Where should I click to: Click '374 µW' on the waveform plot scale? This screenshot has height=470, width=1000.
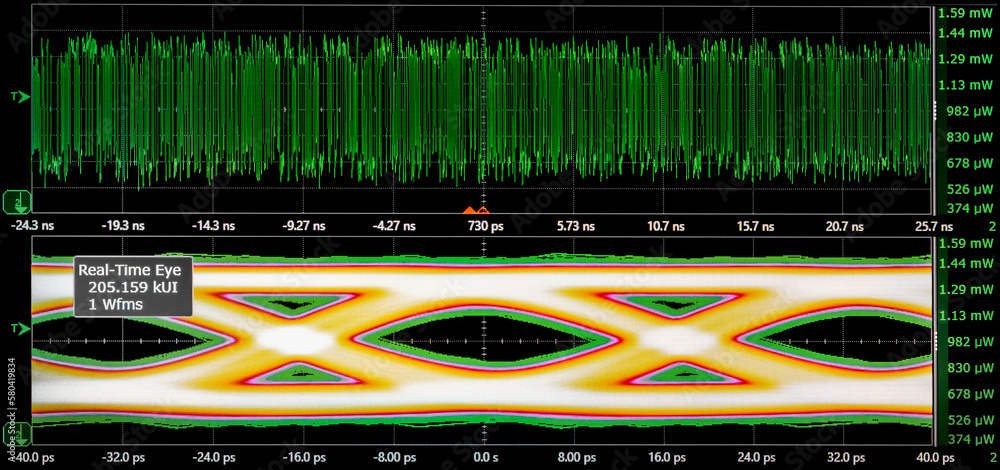pos(971,208)
